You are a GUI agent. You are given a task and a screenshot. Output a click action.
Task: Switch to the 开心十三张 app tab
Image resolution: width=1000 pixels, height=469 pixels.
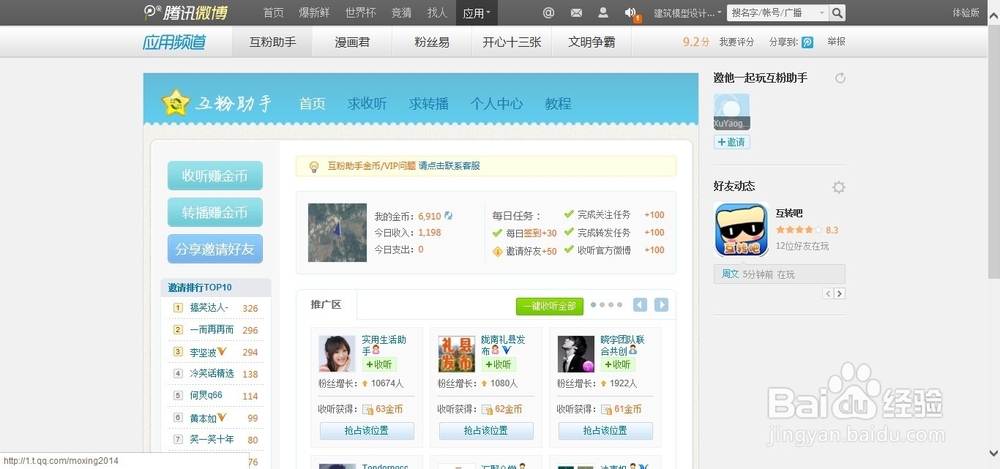click(511, 42)
